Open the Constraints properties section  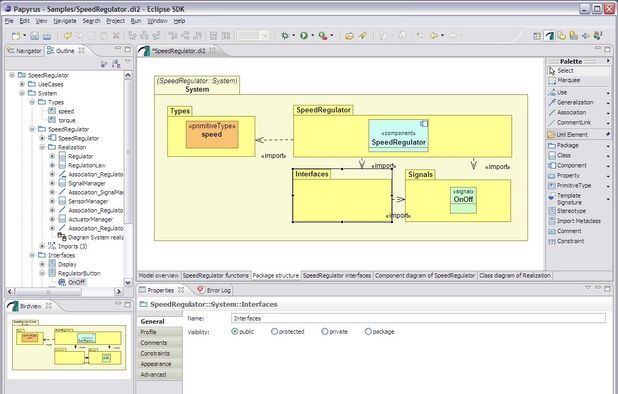[x=160, y=353]
